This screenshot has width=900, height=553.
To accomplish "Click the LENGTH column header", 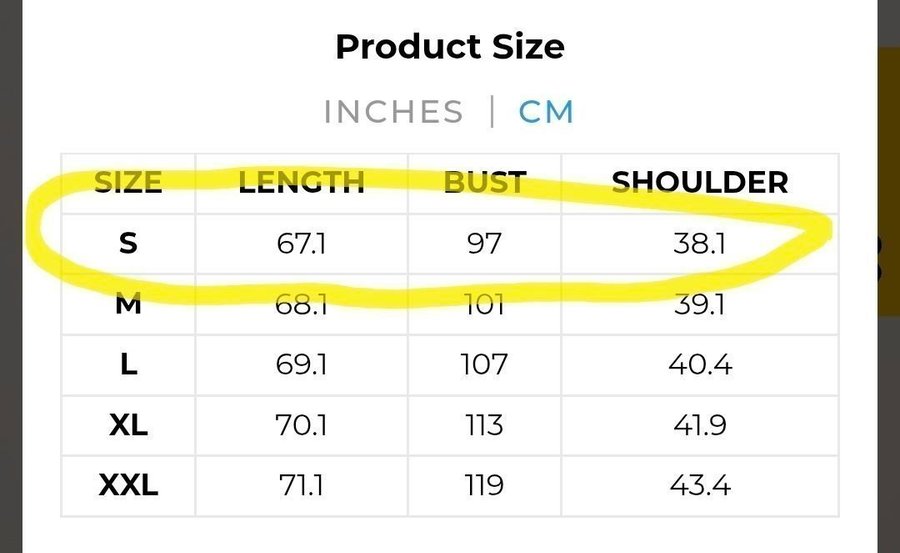I will tap(301, 182).
